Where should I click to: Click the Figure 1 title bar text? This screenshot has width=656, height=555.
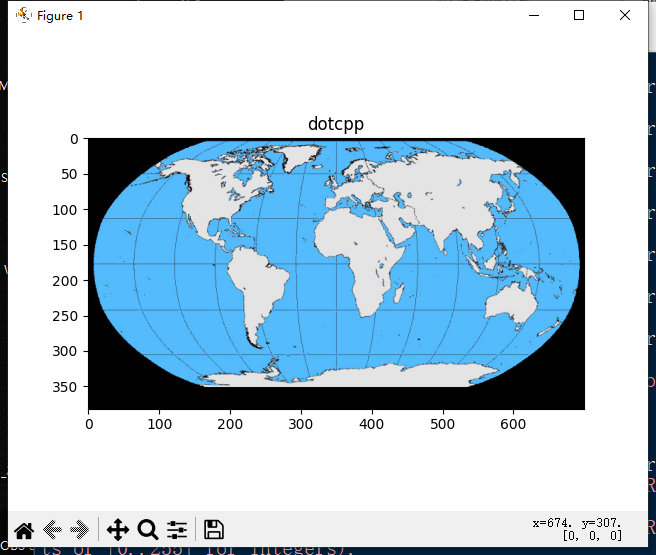click(x=60, y=16)
